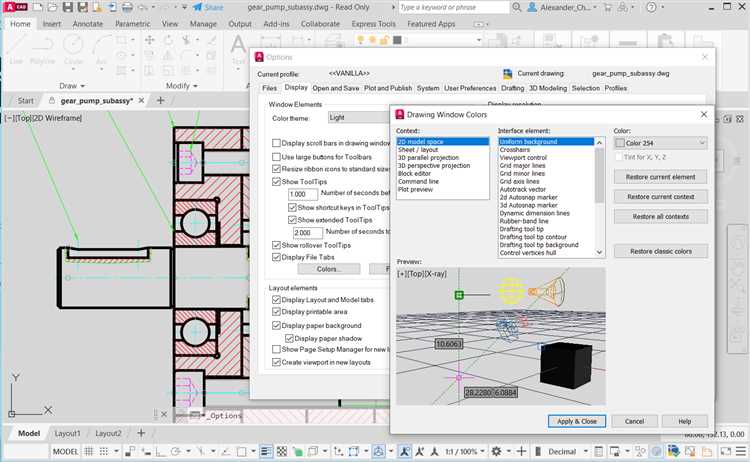Add a new layout with plus icon
The height and width of the screenshot is (462, 750).
pyautogui.click(x=141, y=433)
